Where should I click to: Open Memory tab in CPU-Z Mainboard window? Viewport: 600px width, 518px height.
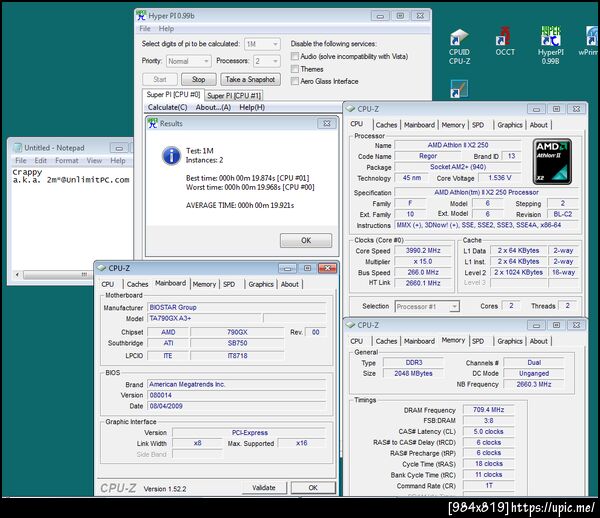click(204, 284)
